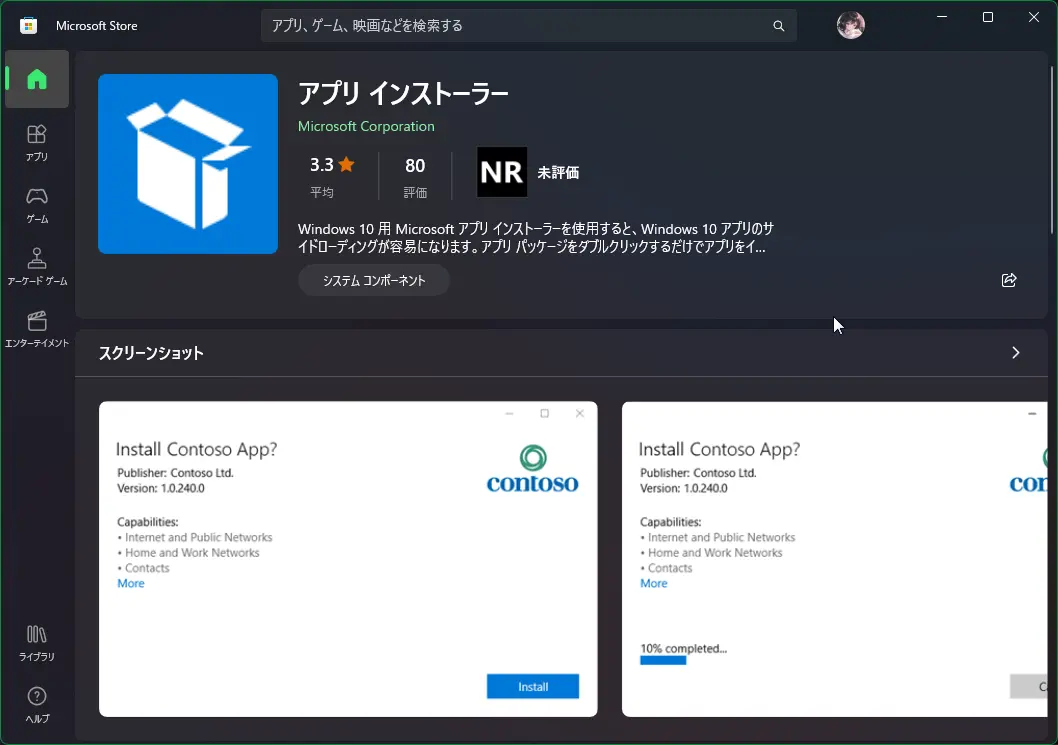This screenshot has width=1058, height=745.
Task: Open the アプリ (Apps) sidebar section
Action: pyautogui.click(x=37, y=142)
